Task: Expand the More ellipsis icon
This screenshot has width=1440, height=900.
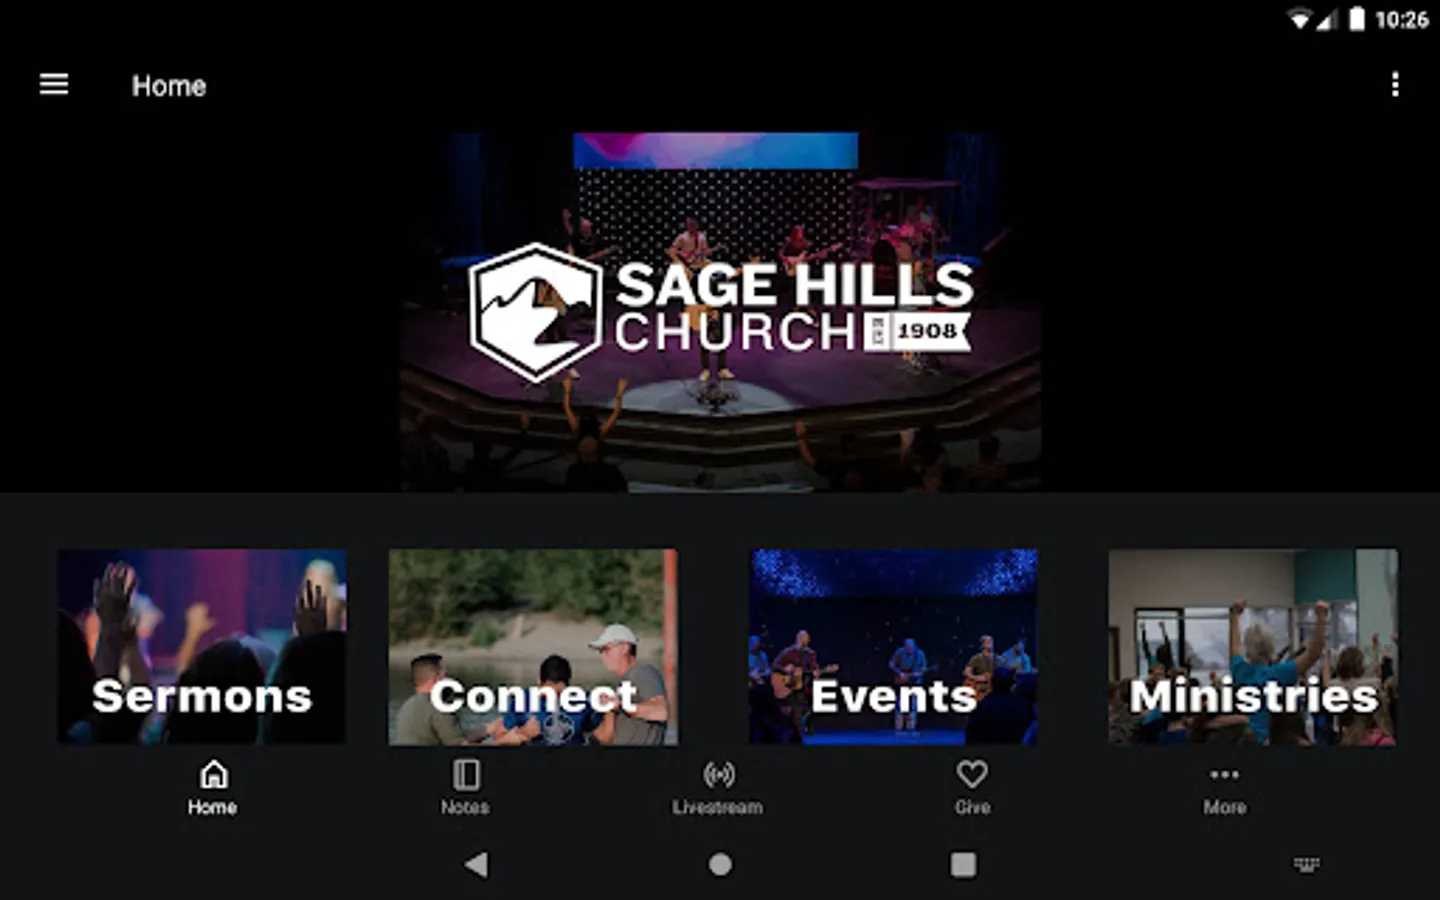Action: [x=1225, y=774]
